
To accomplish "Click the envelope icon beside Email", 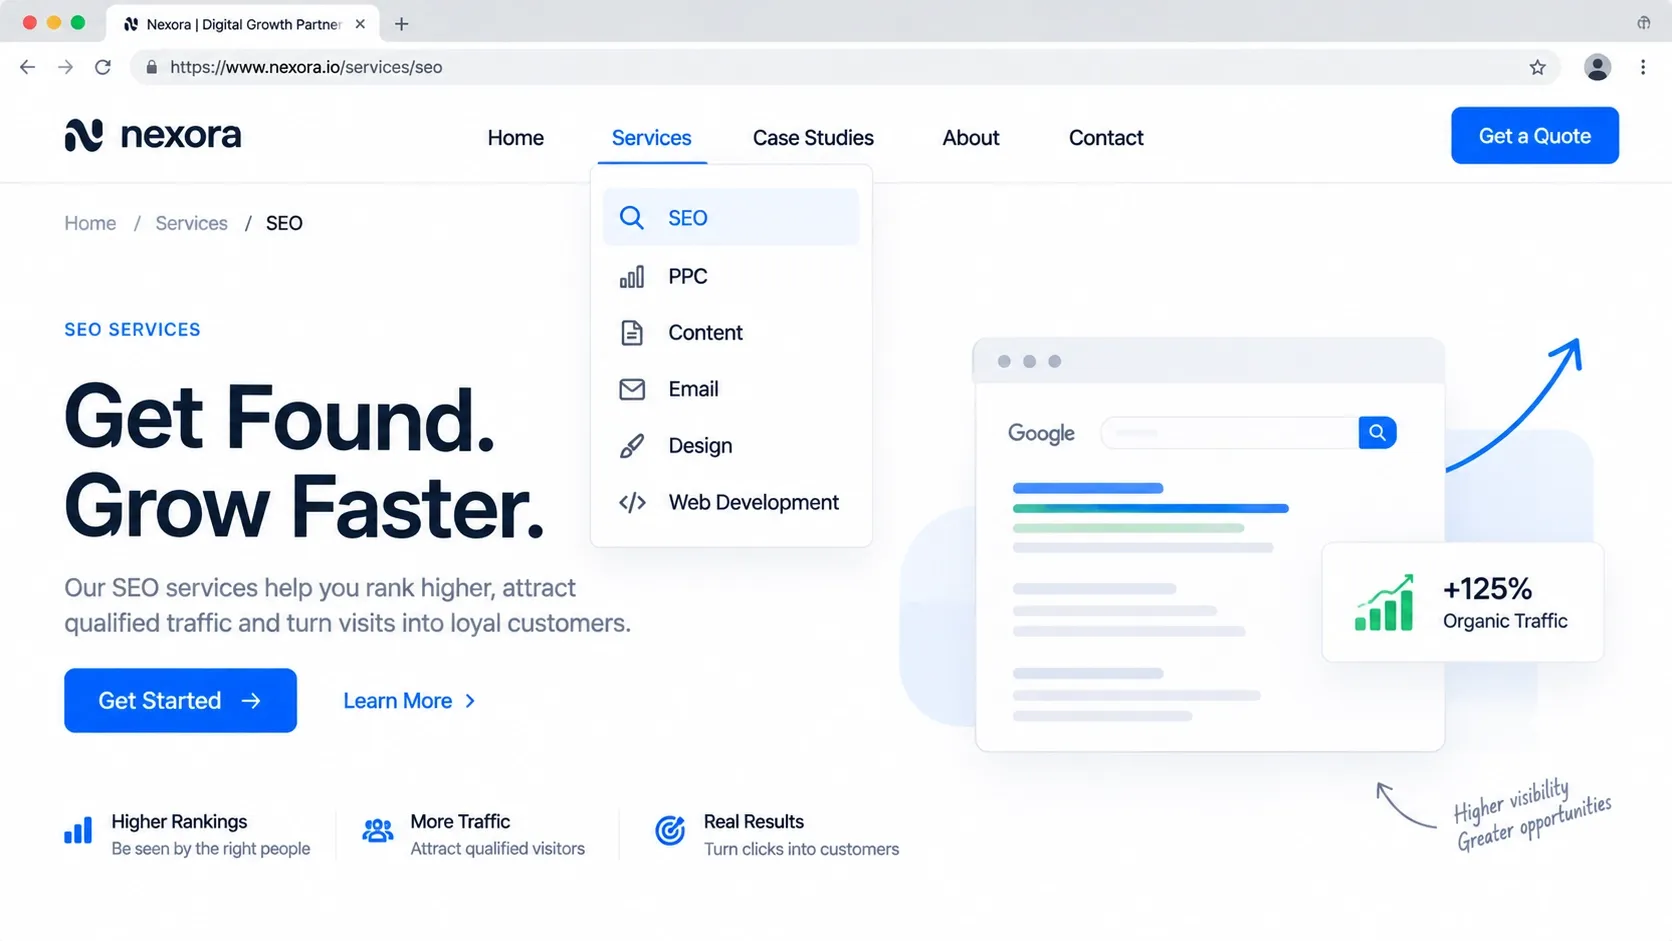I will coord(631,389).
